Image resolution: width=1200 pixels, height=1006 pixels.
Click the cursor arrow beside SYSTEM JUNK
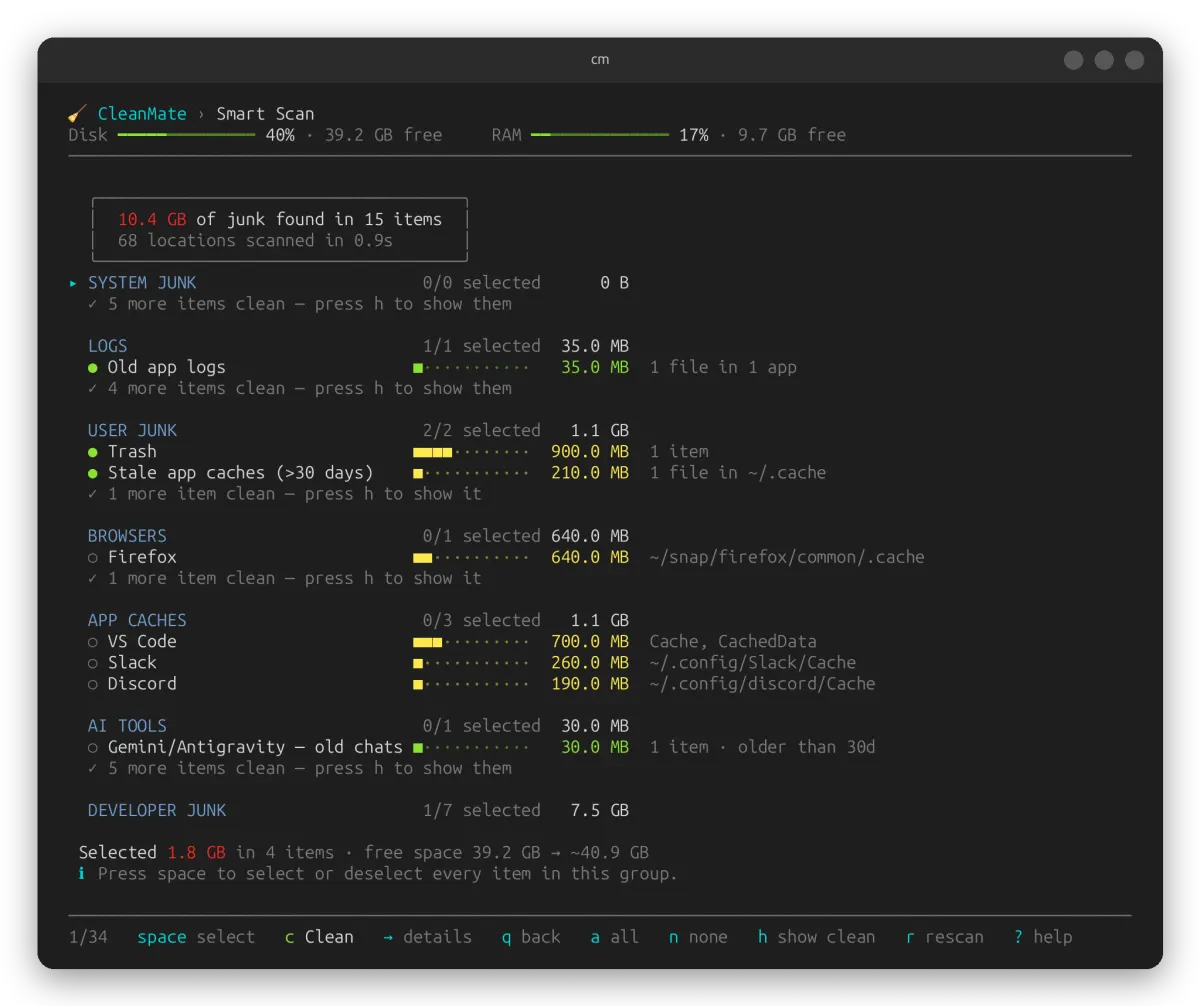pyautogui.click(x=73, y=283)
